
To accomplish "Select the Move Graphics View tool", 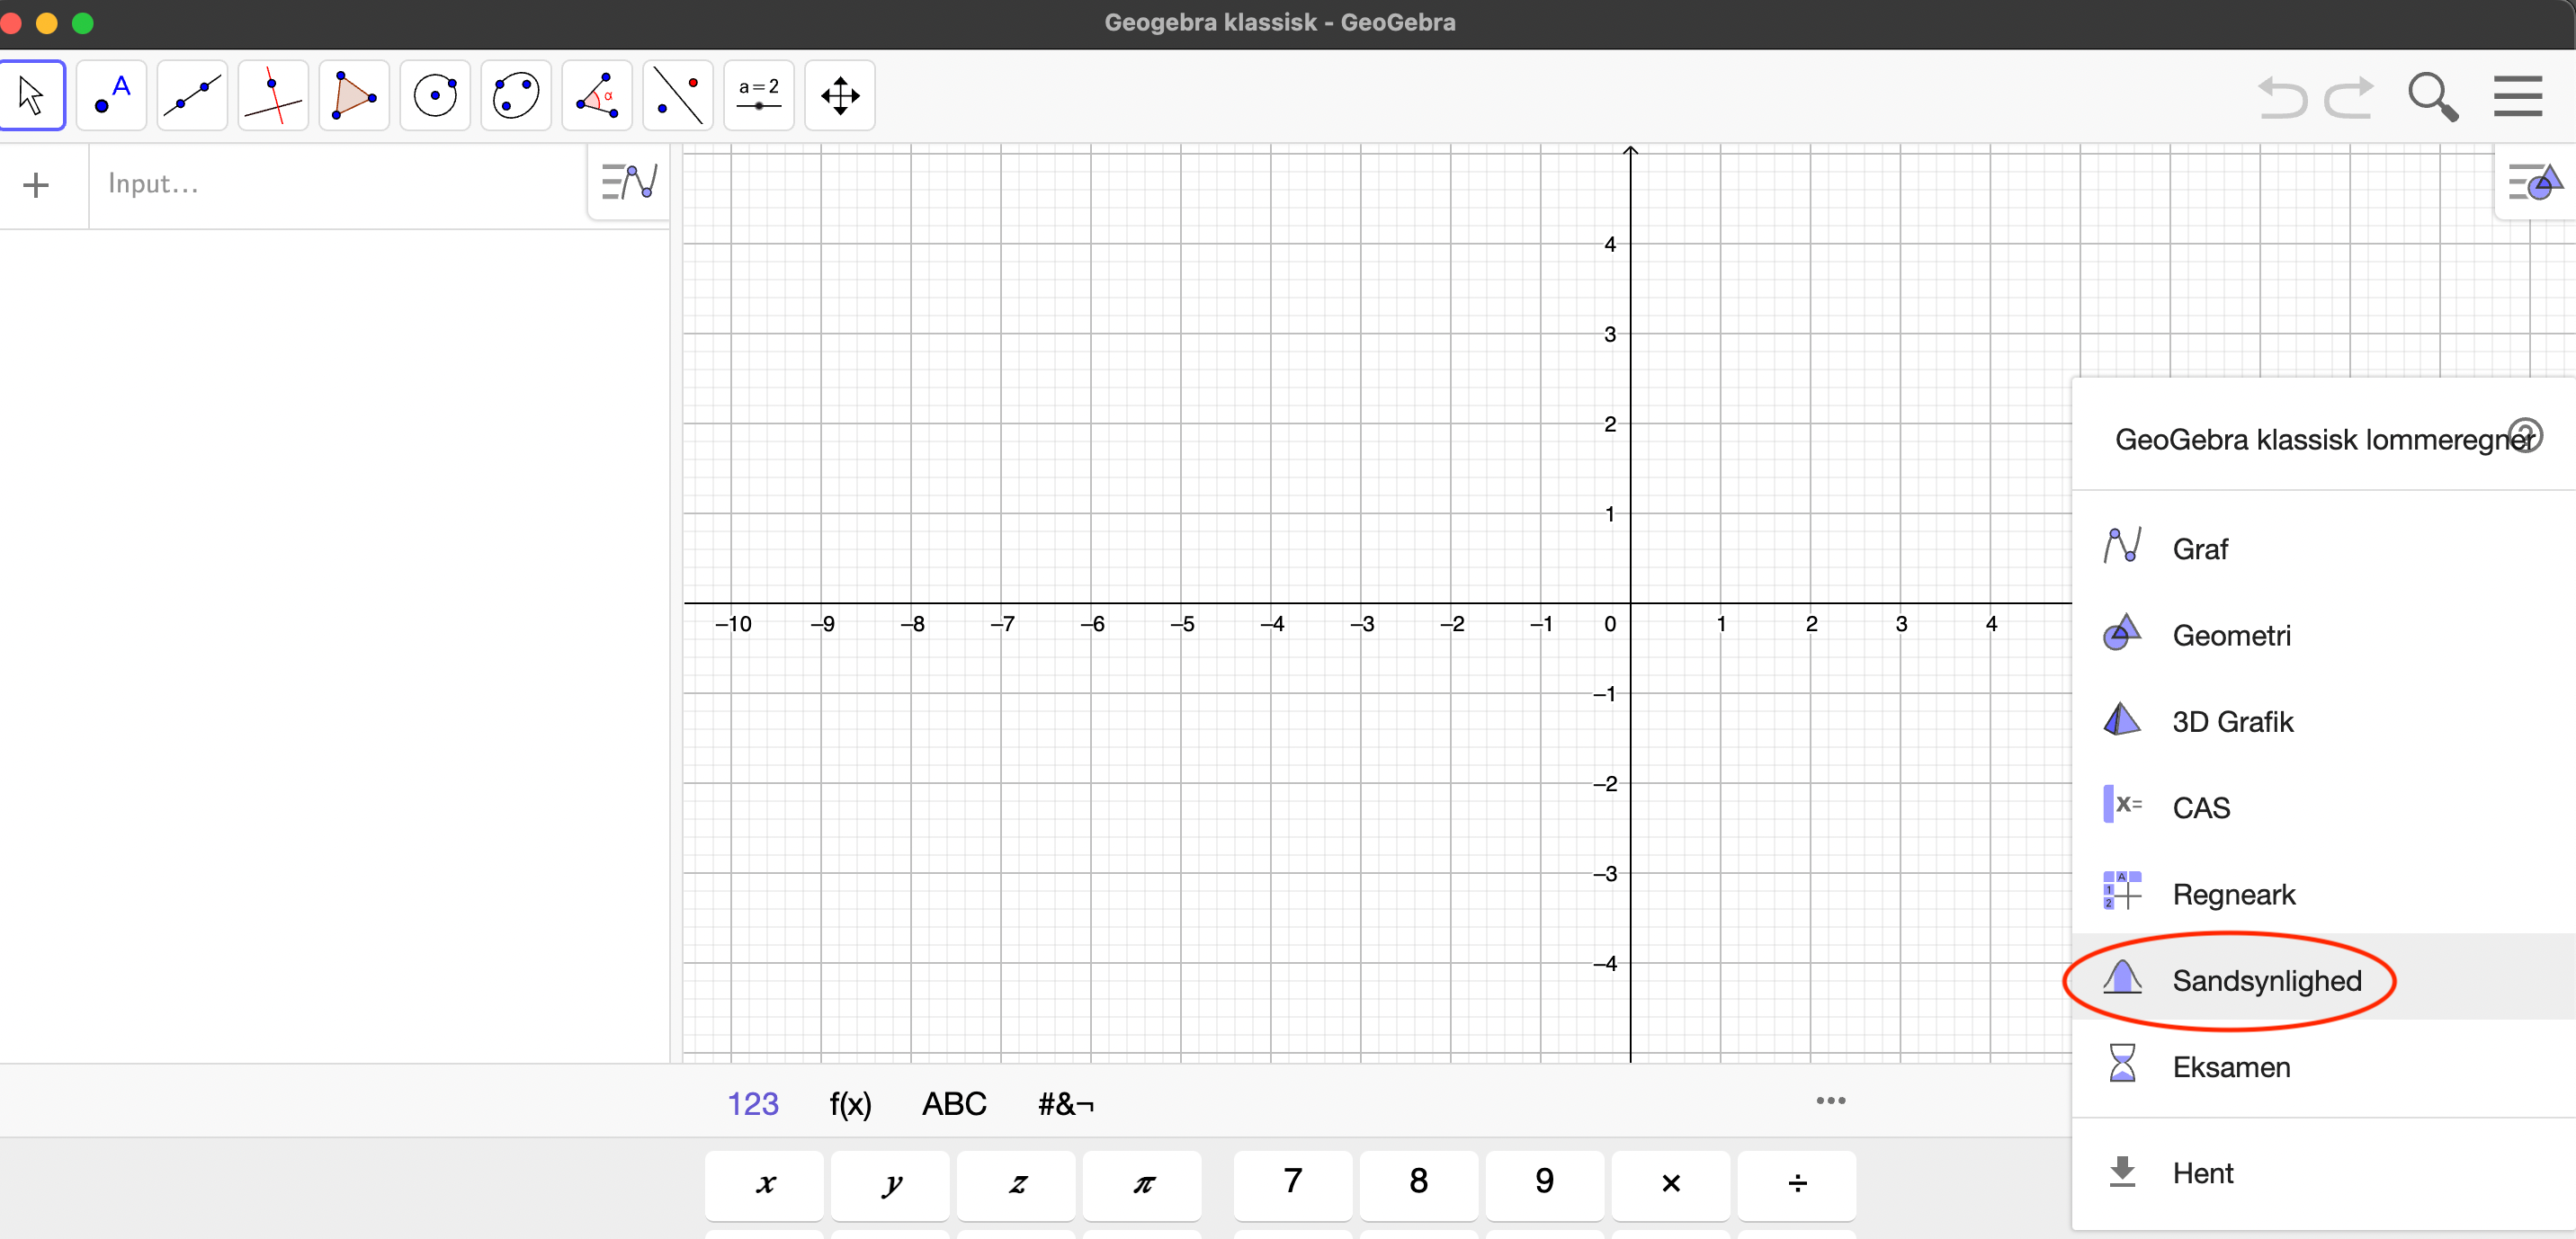I will click(x=840, y=96).
